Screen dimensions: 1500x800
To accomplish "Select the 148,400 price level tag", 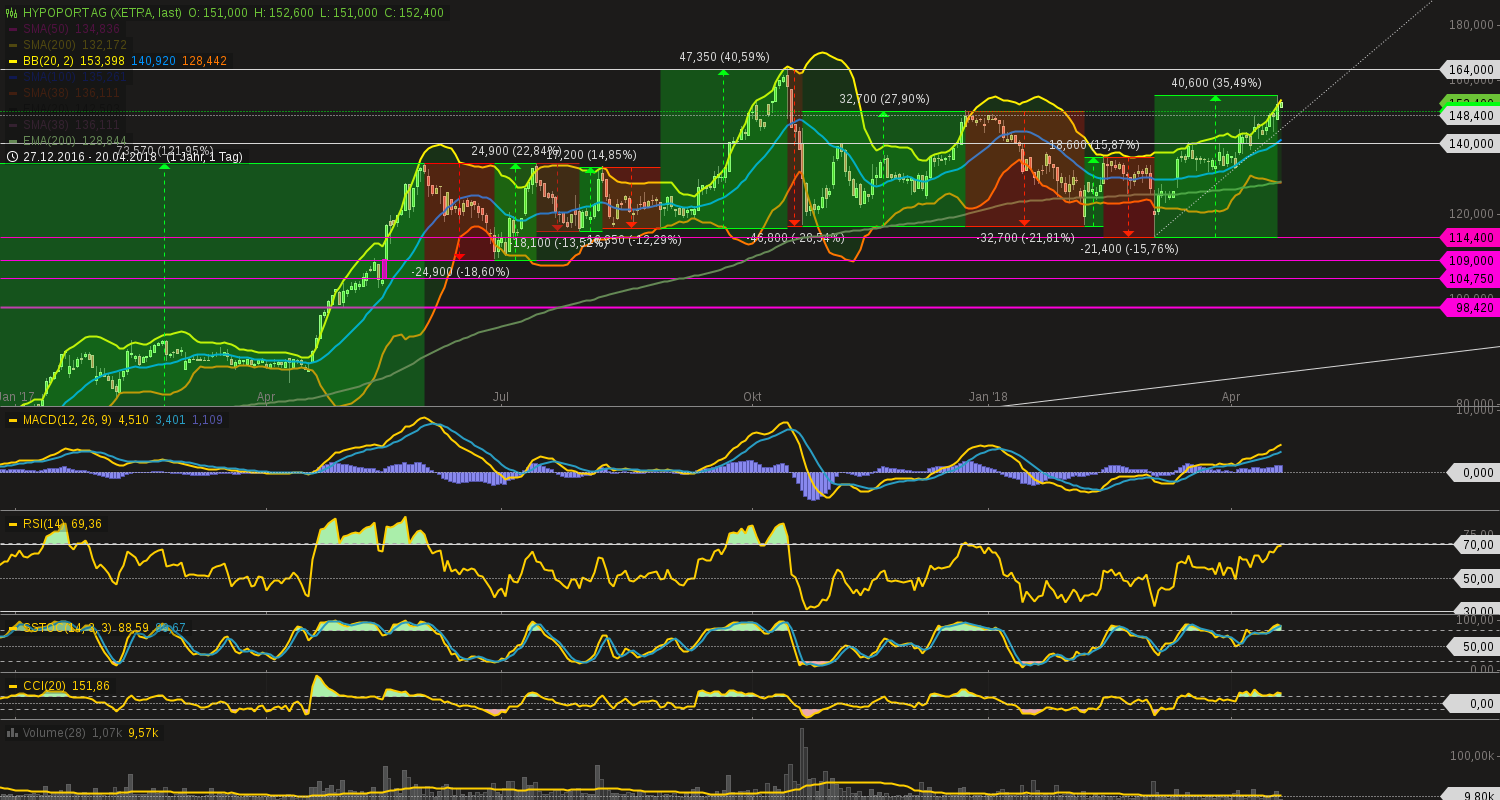I will click(1468, 116).
